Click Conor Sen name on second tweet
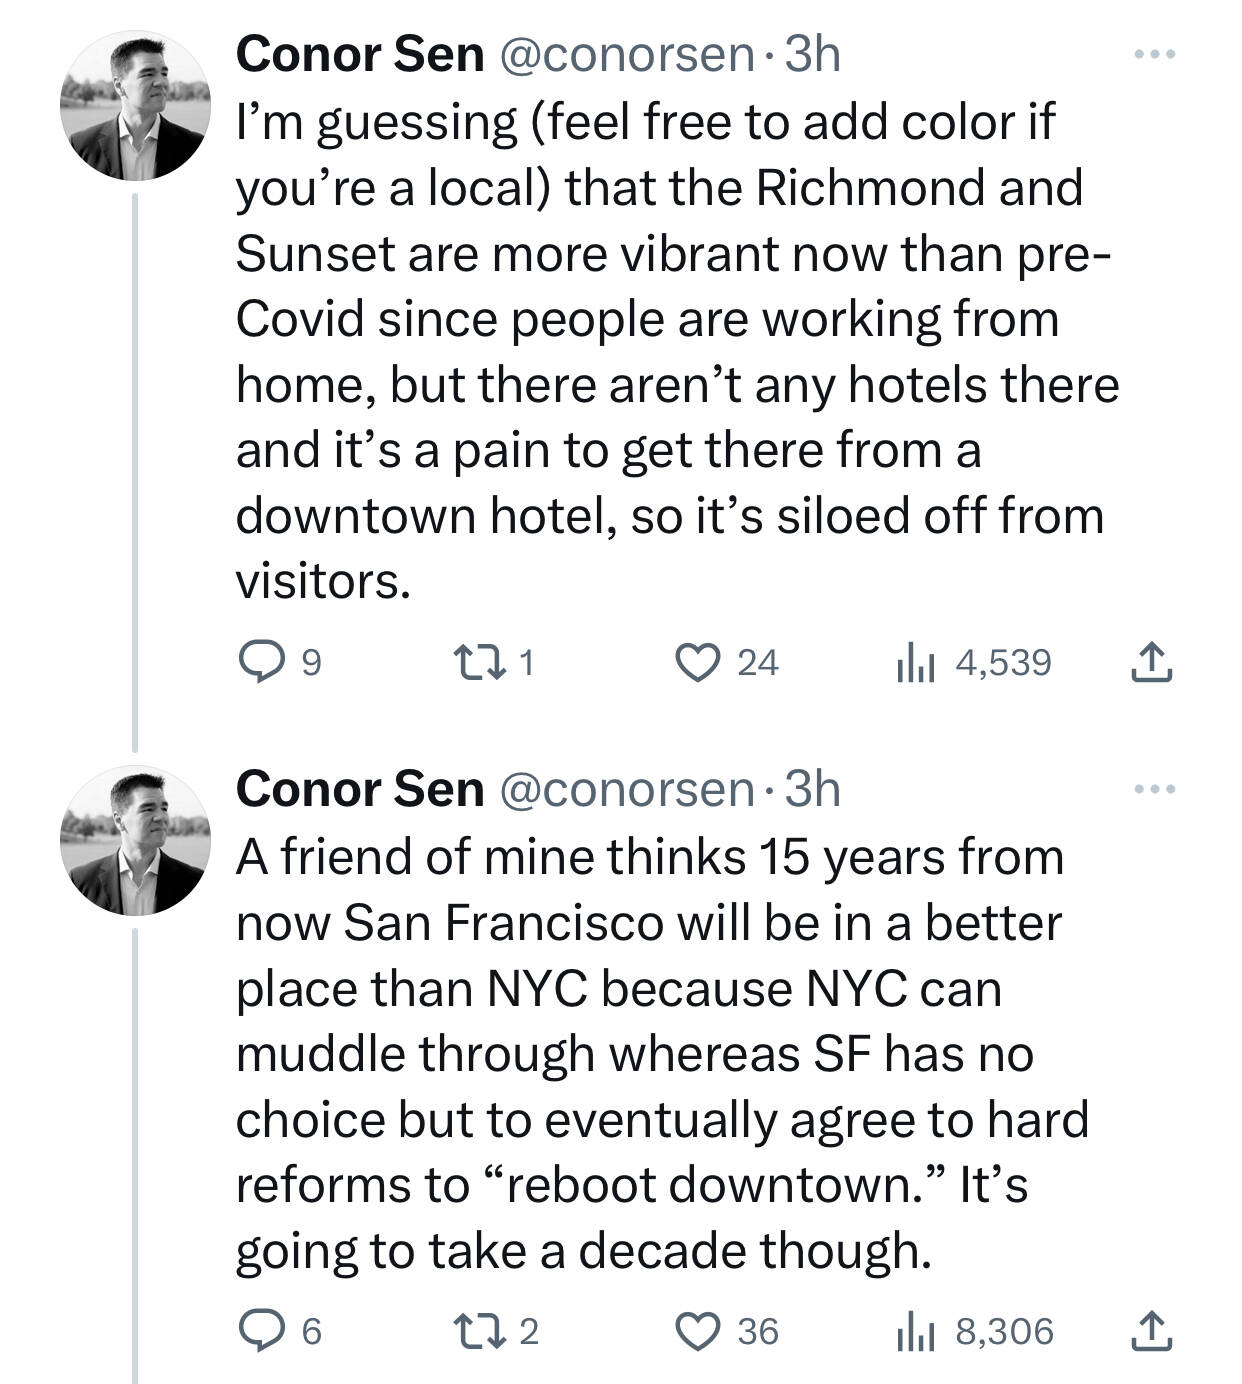 pyautogui.click(x=359, y=789)
